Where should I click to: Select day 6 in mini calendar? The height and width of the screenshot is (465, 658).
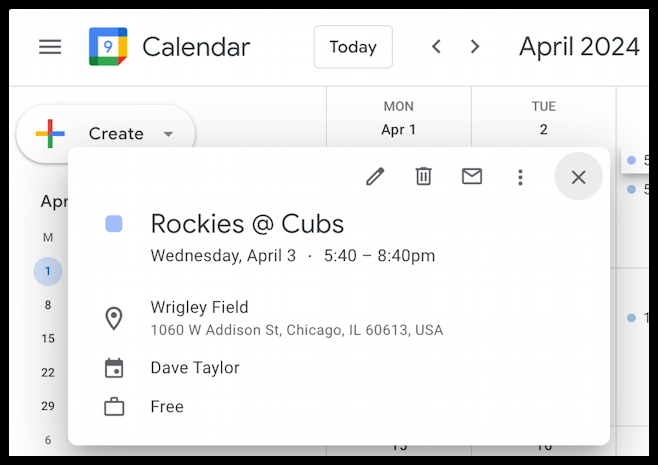pyautogui.click(x=48, y=440)
